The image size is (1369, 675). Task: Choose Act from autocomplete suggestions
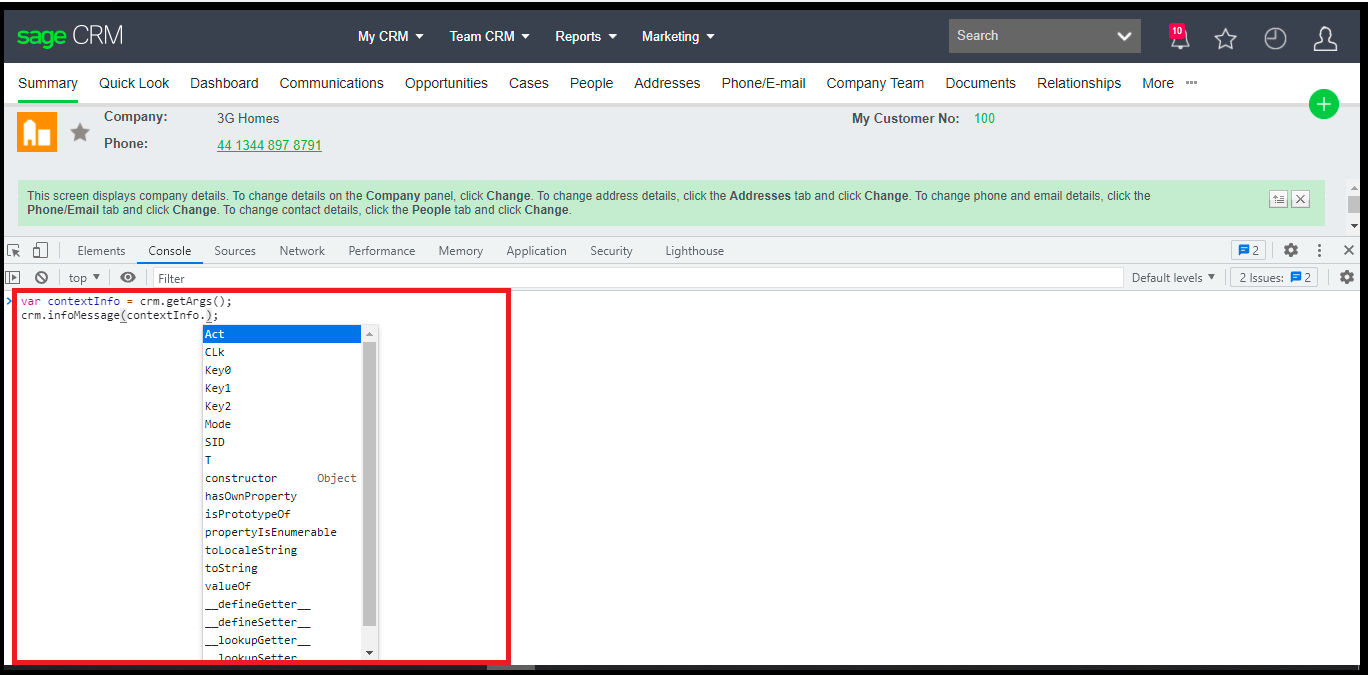click(281, 334)
